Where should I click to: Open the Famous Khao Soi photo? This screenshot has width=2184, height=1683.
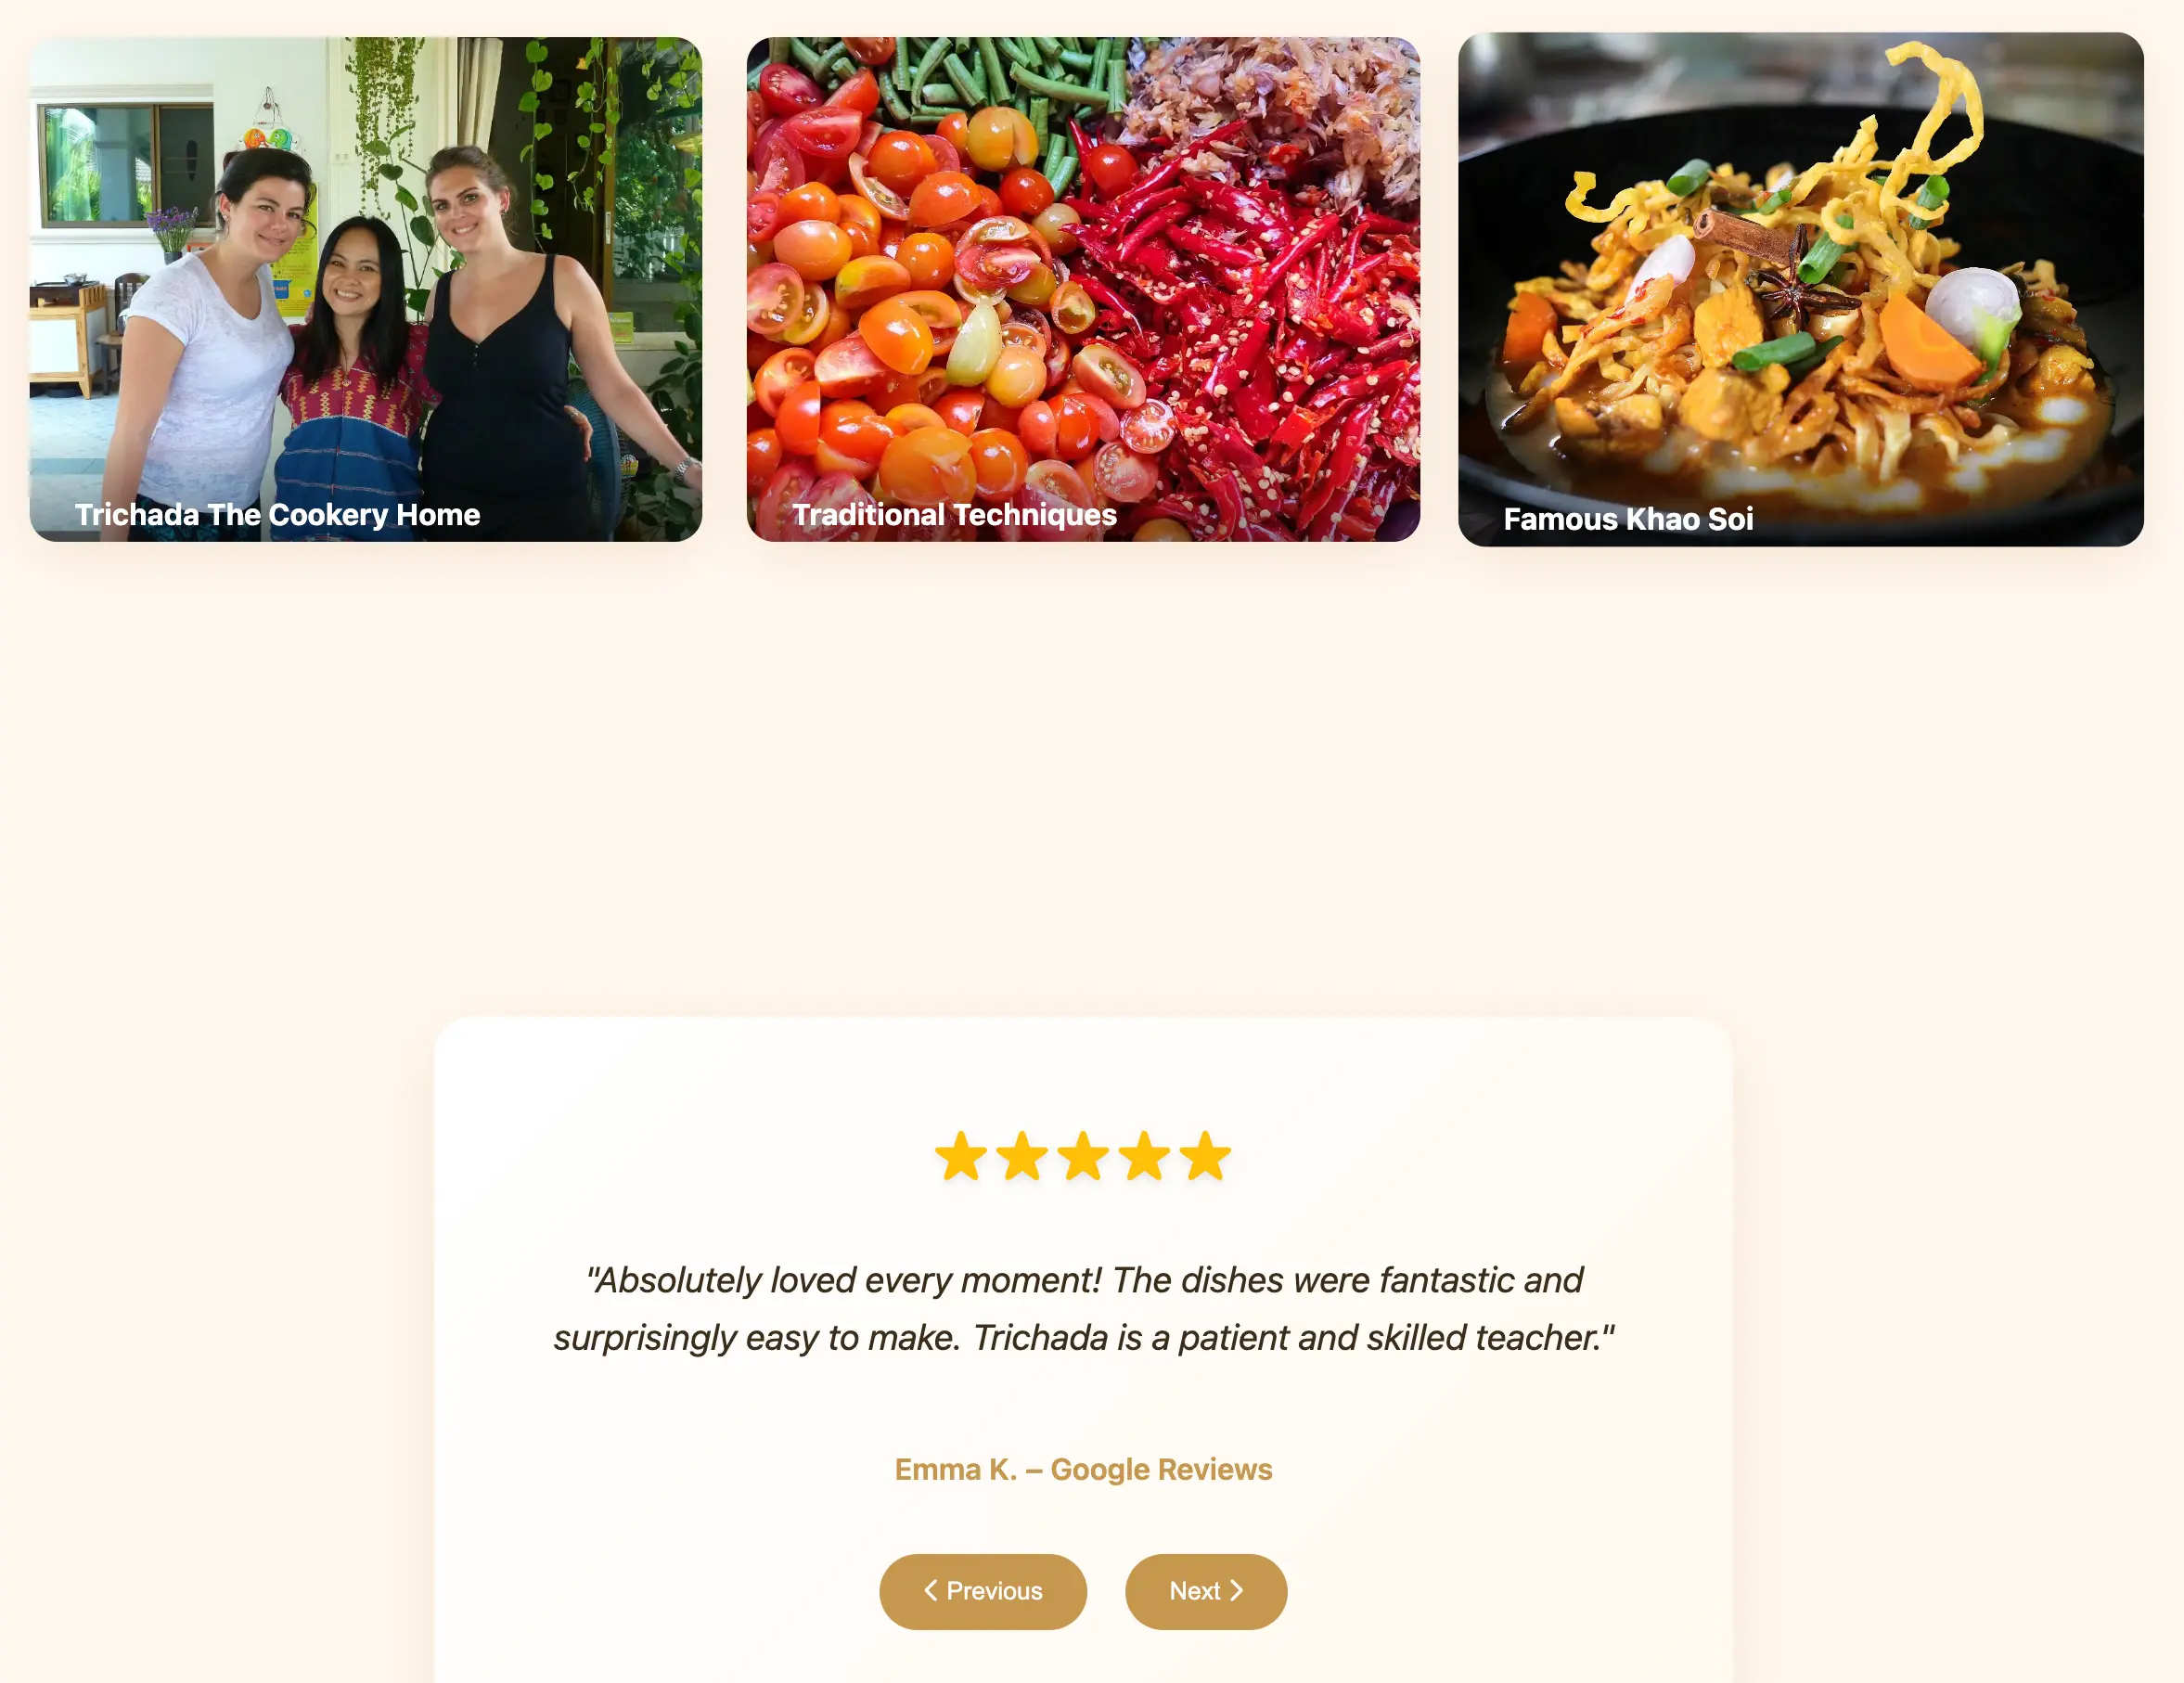click(1800, 289)
